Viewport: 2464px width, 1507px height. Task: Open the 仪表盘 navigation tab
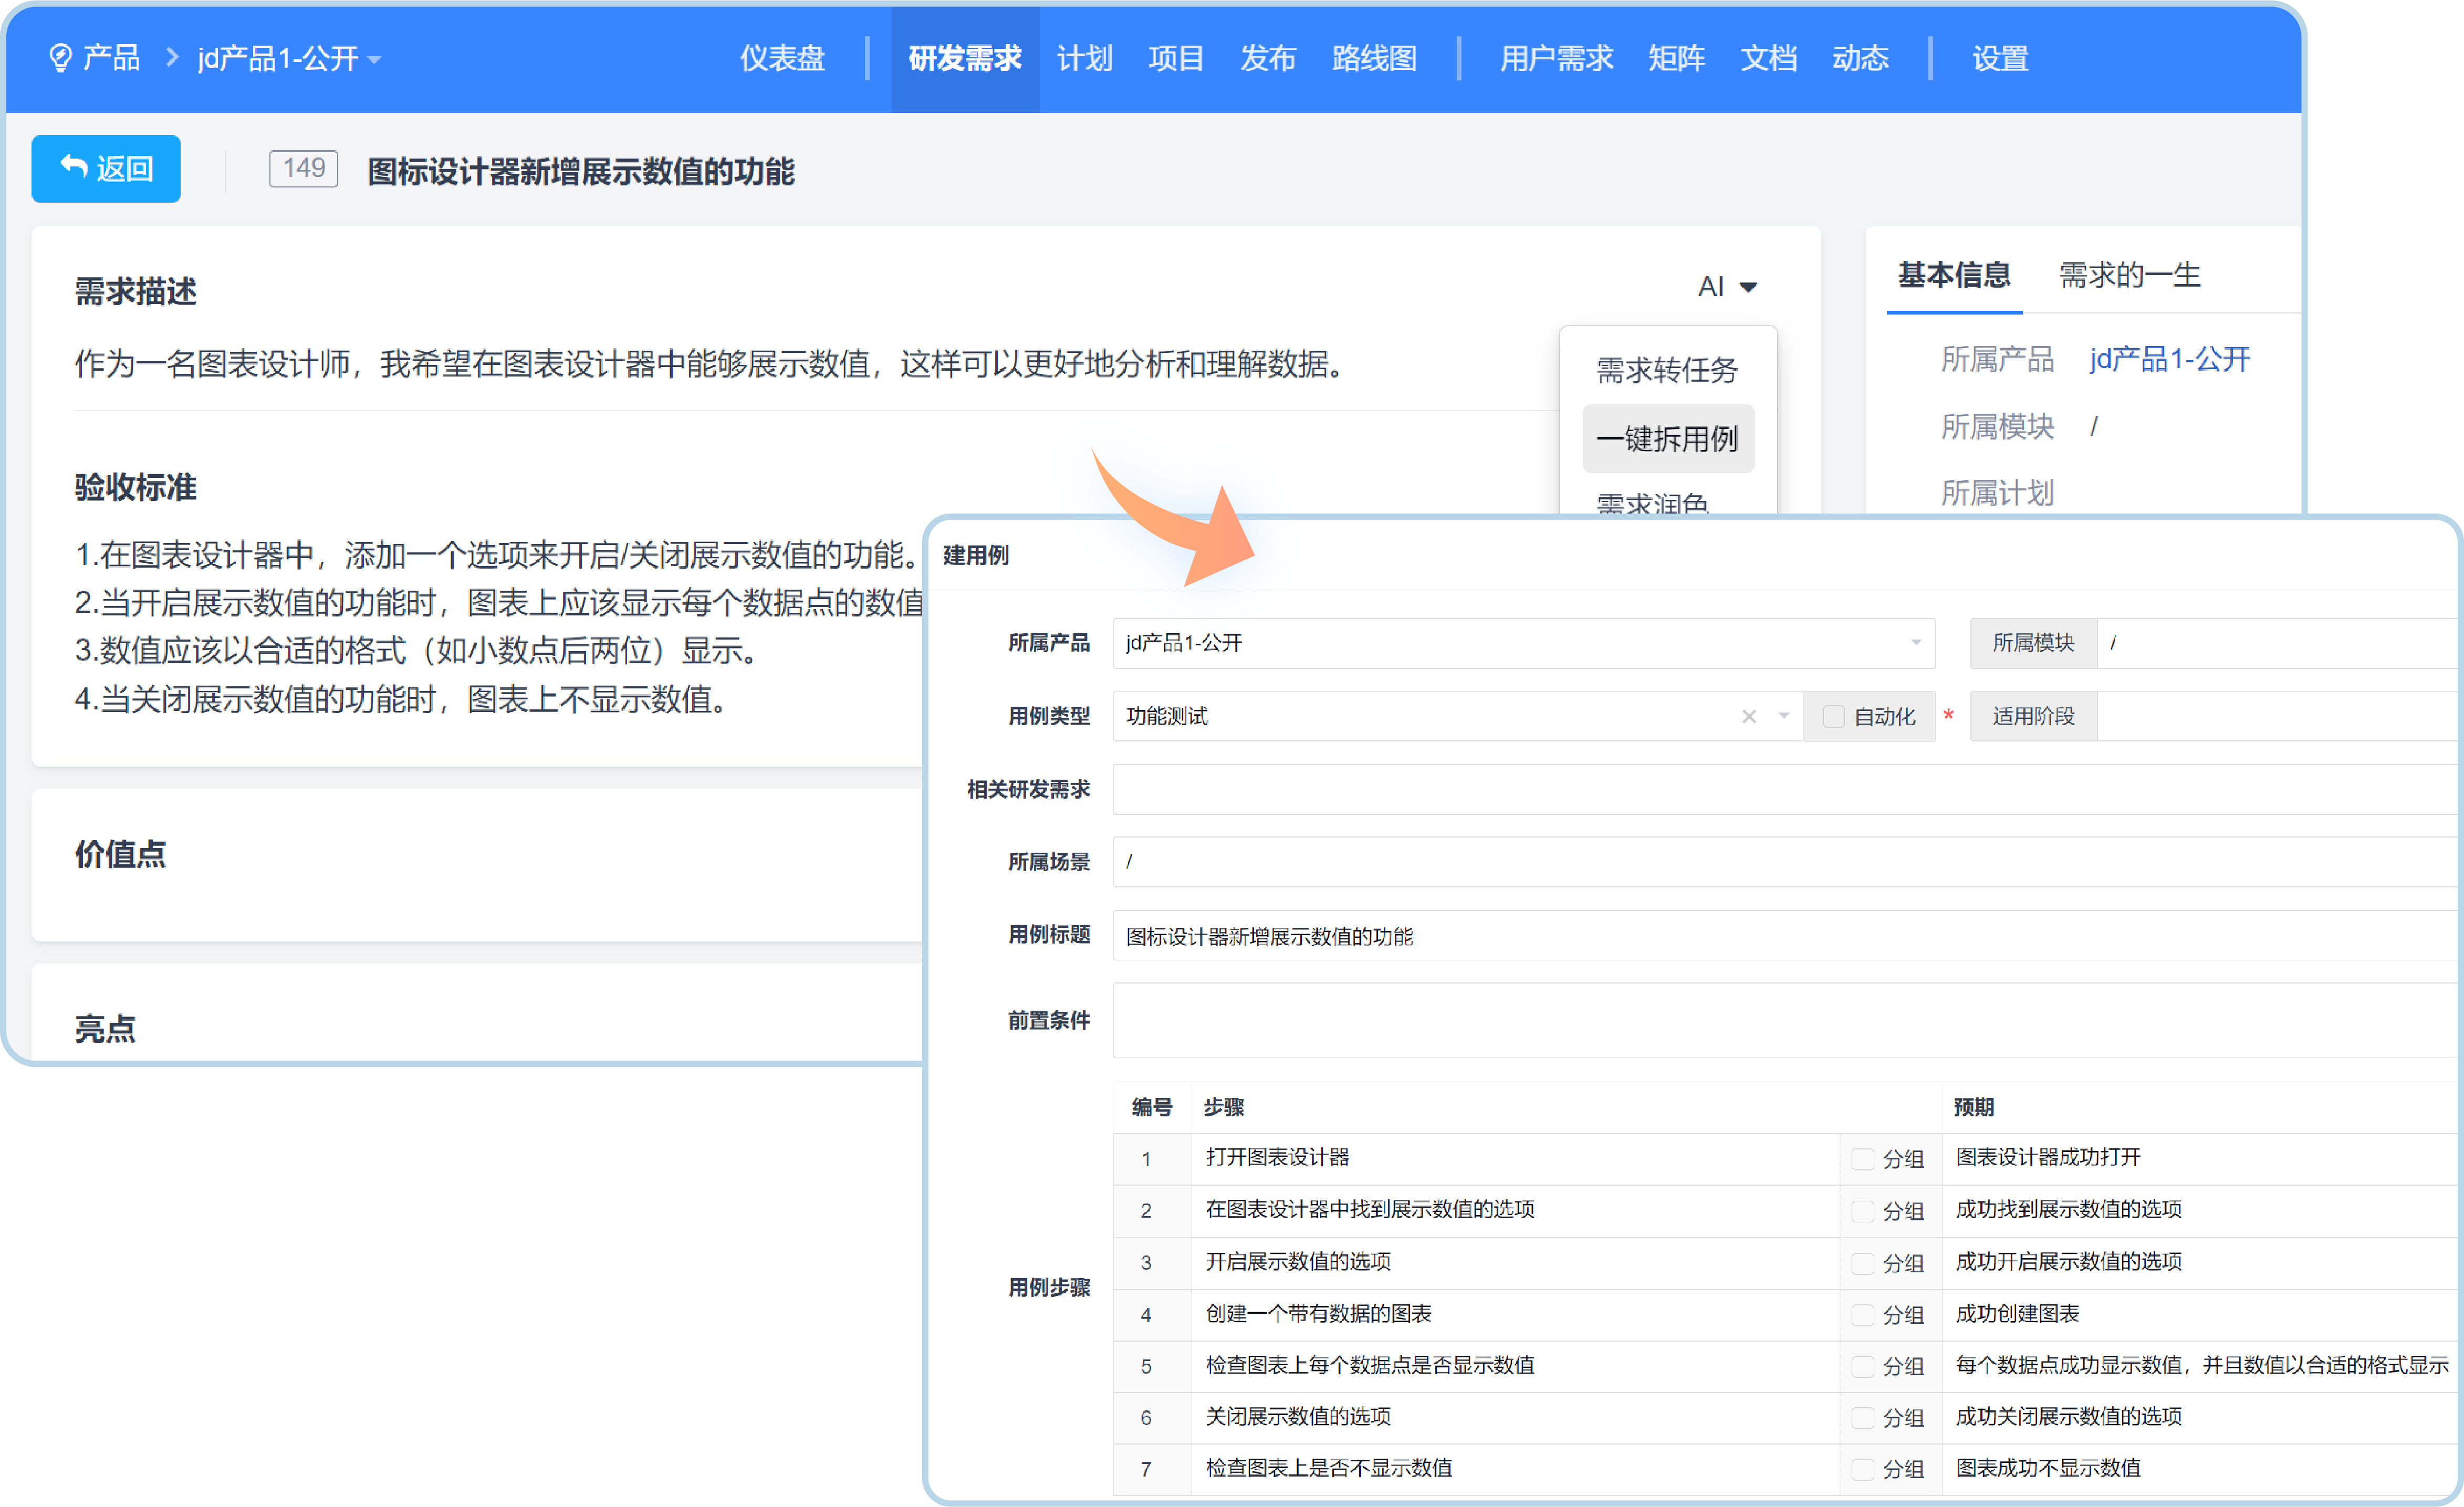pos(782,58)
